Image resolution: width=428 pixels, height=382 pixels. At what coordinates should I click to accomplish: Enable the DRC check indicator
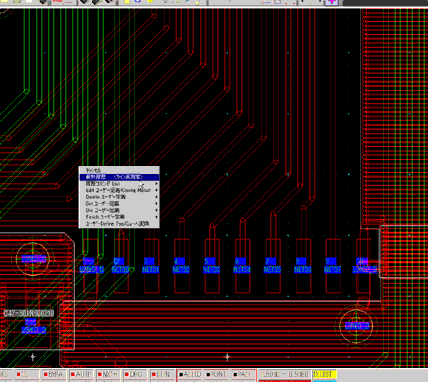point(134,374)
